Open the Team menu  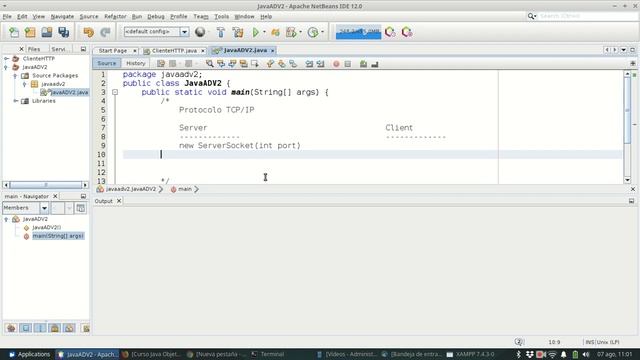(x=201, y=16)
